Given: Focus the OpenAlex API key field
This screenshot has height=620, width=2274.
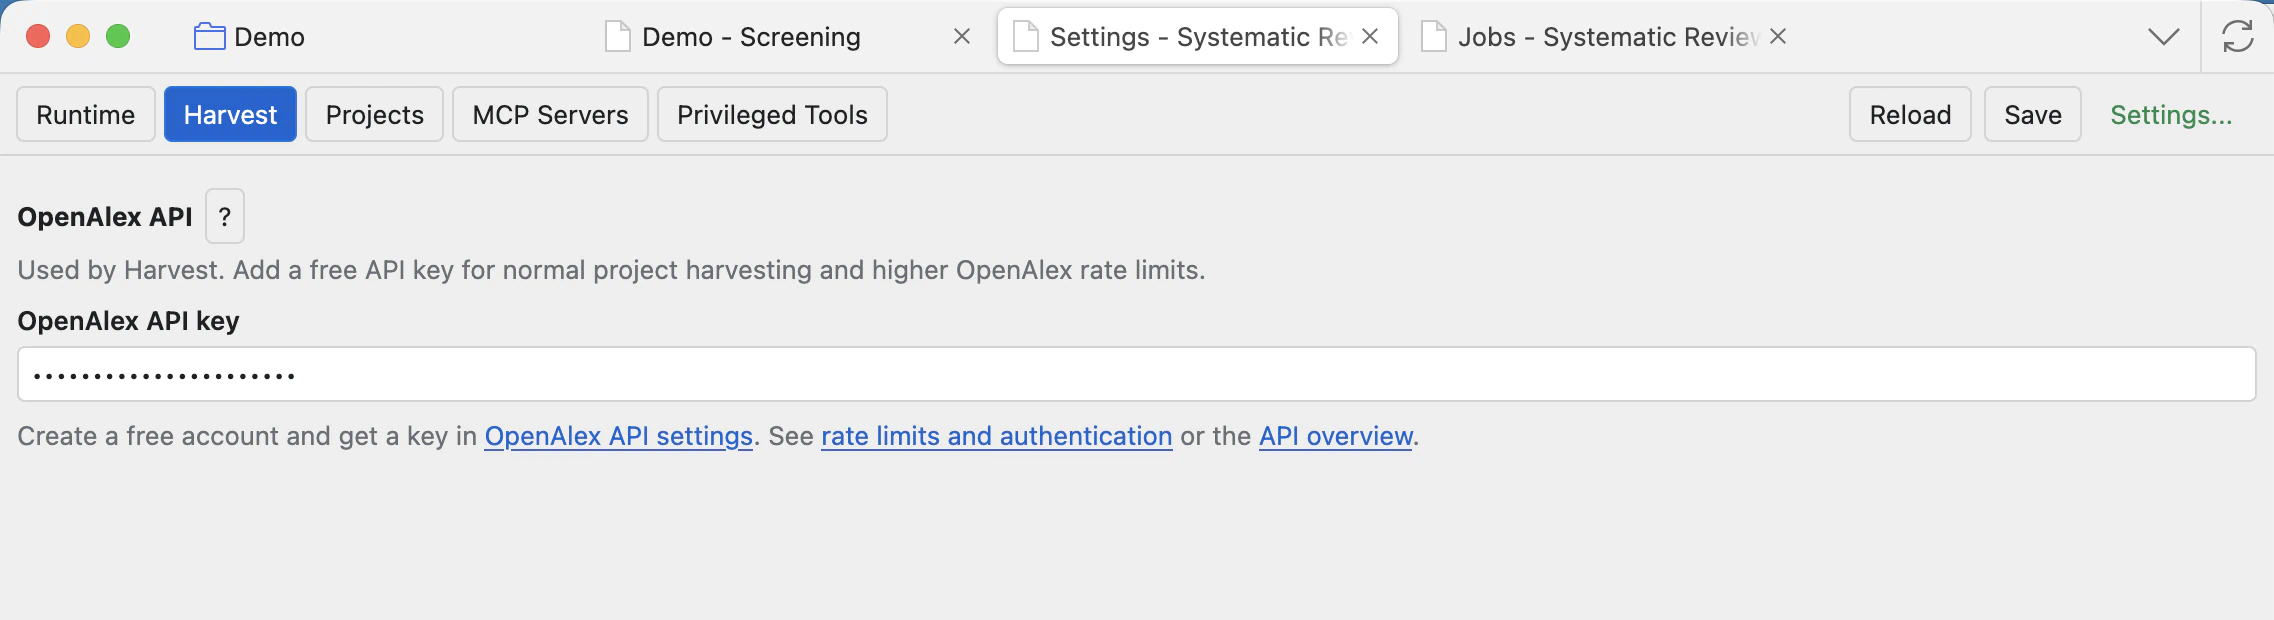Looking at the screenshot, I should (x=1137, y=374).
